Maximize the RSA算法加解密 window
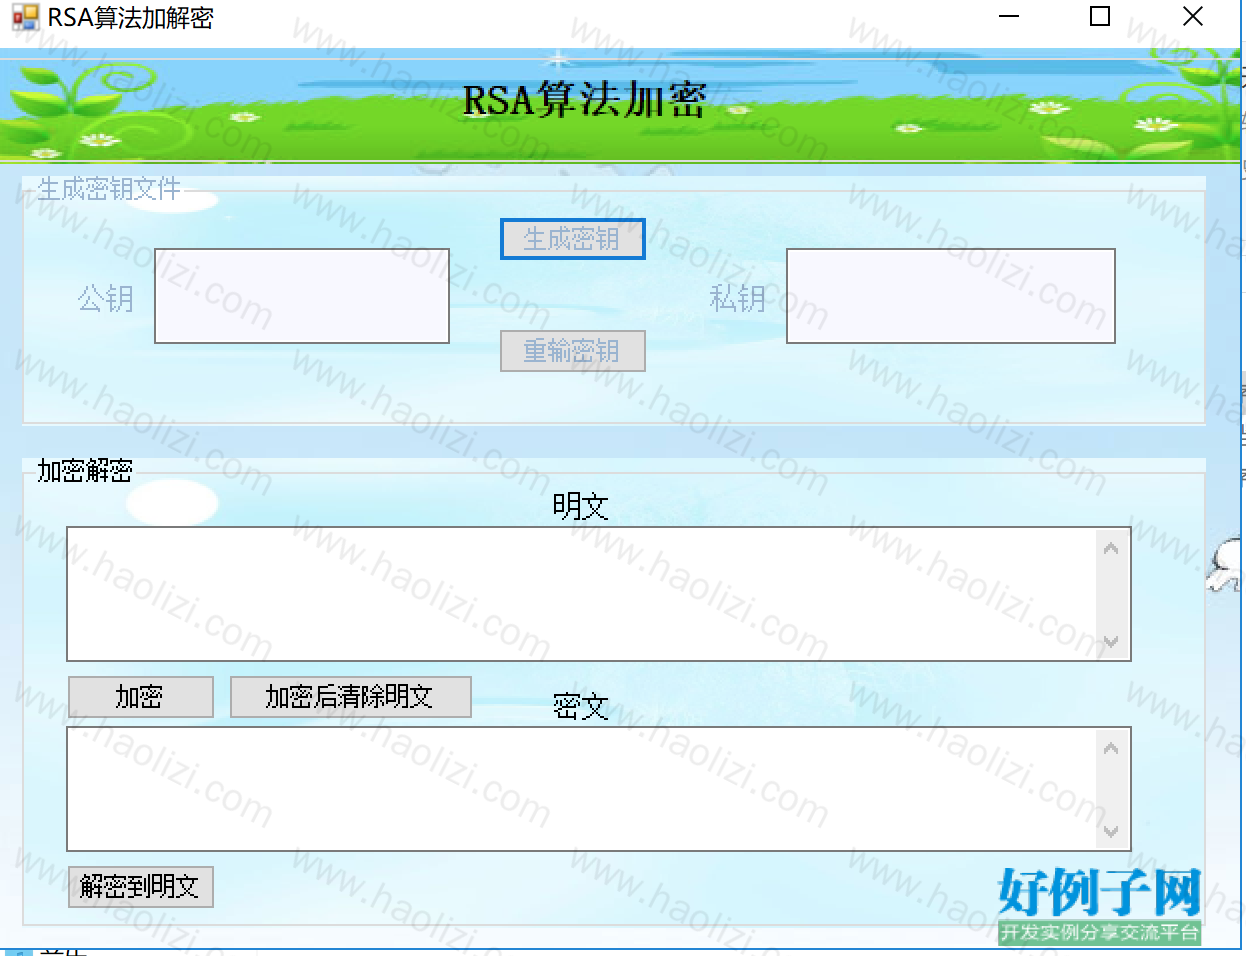This screenshot has height=956, width=1246. [1100, 17]
